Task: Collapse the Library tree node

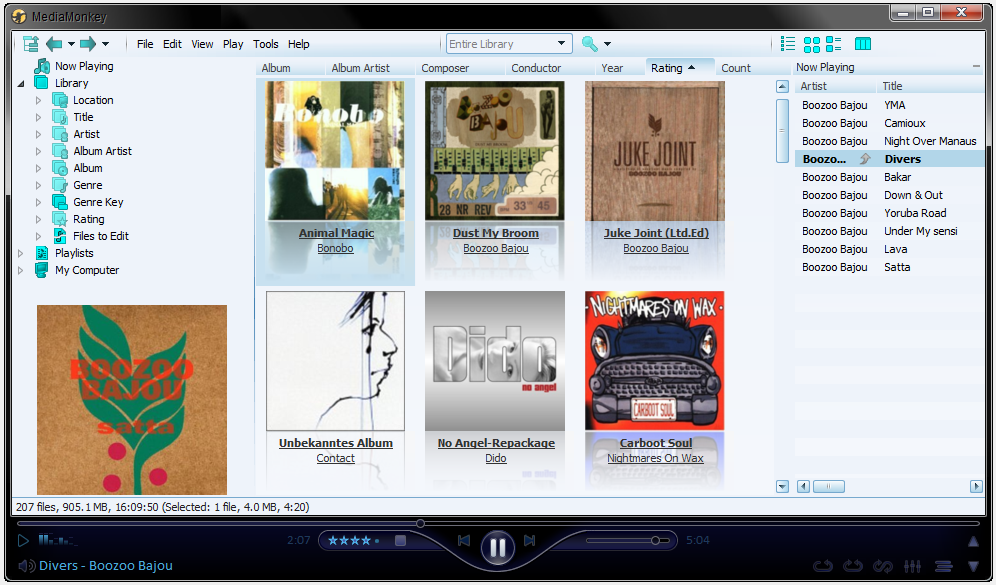Action: pos(21,84)
